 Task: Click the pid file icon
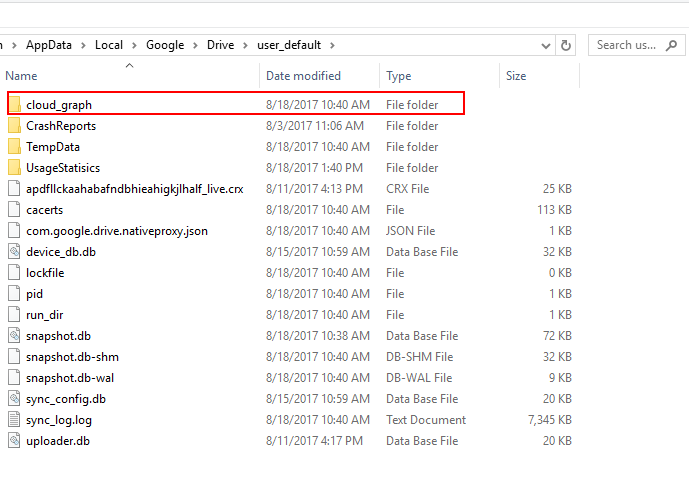click(x=15, y=294)
